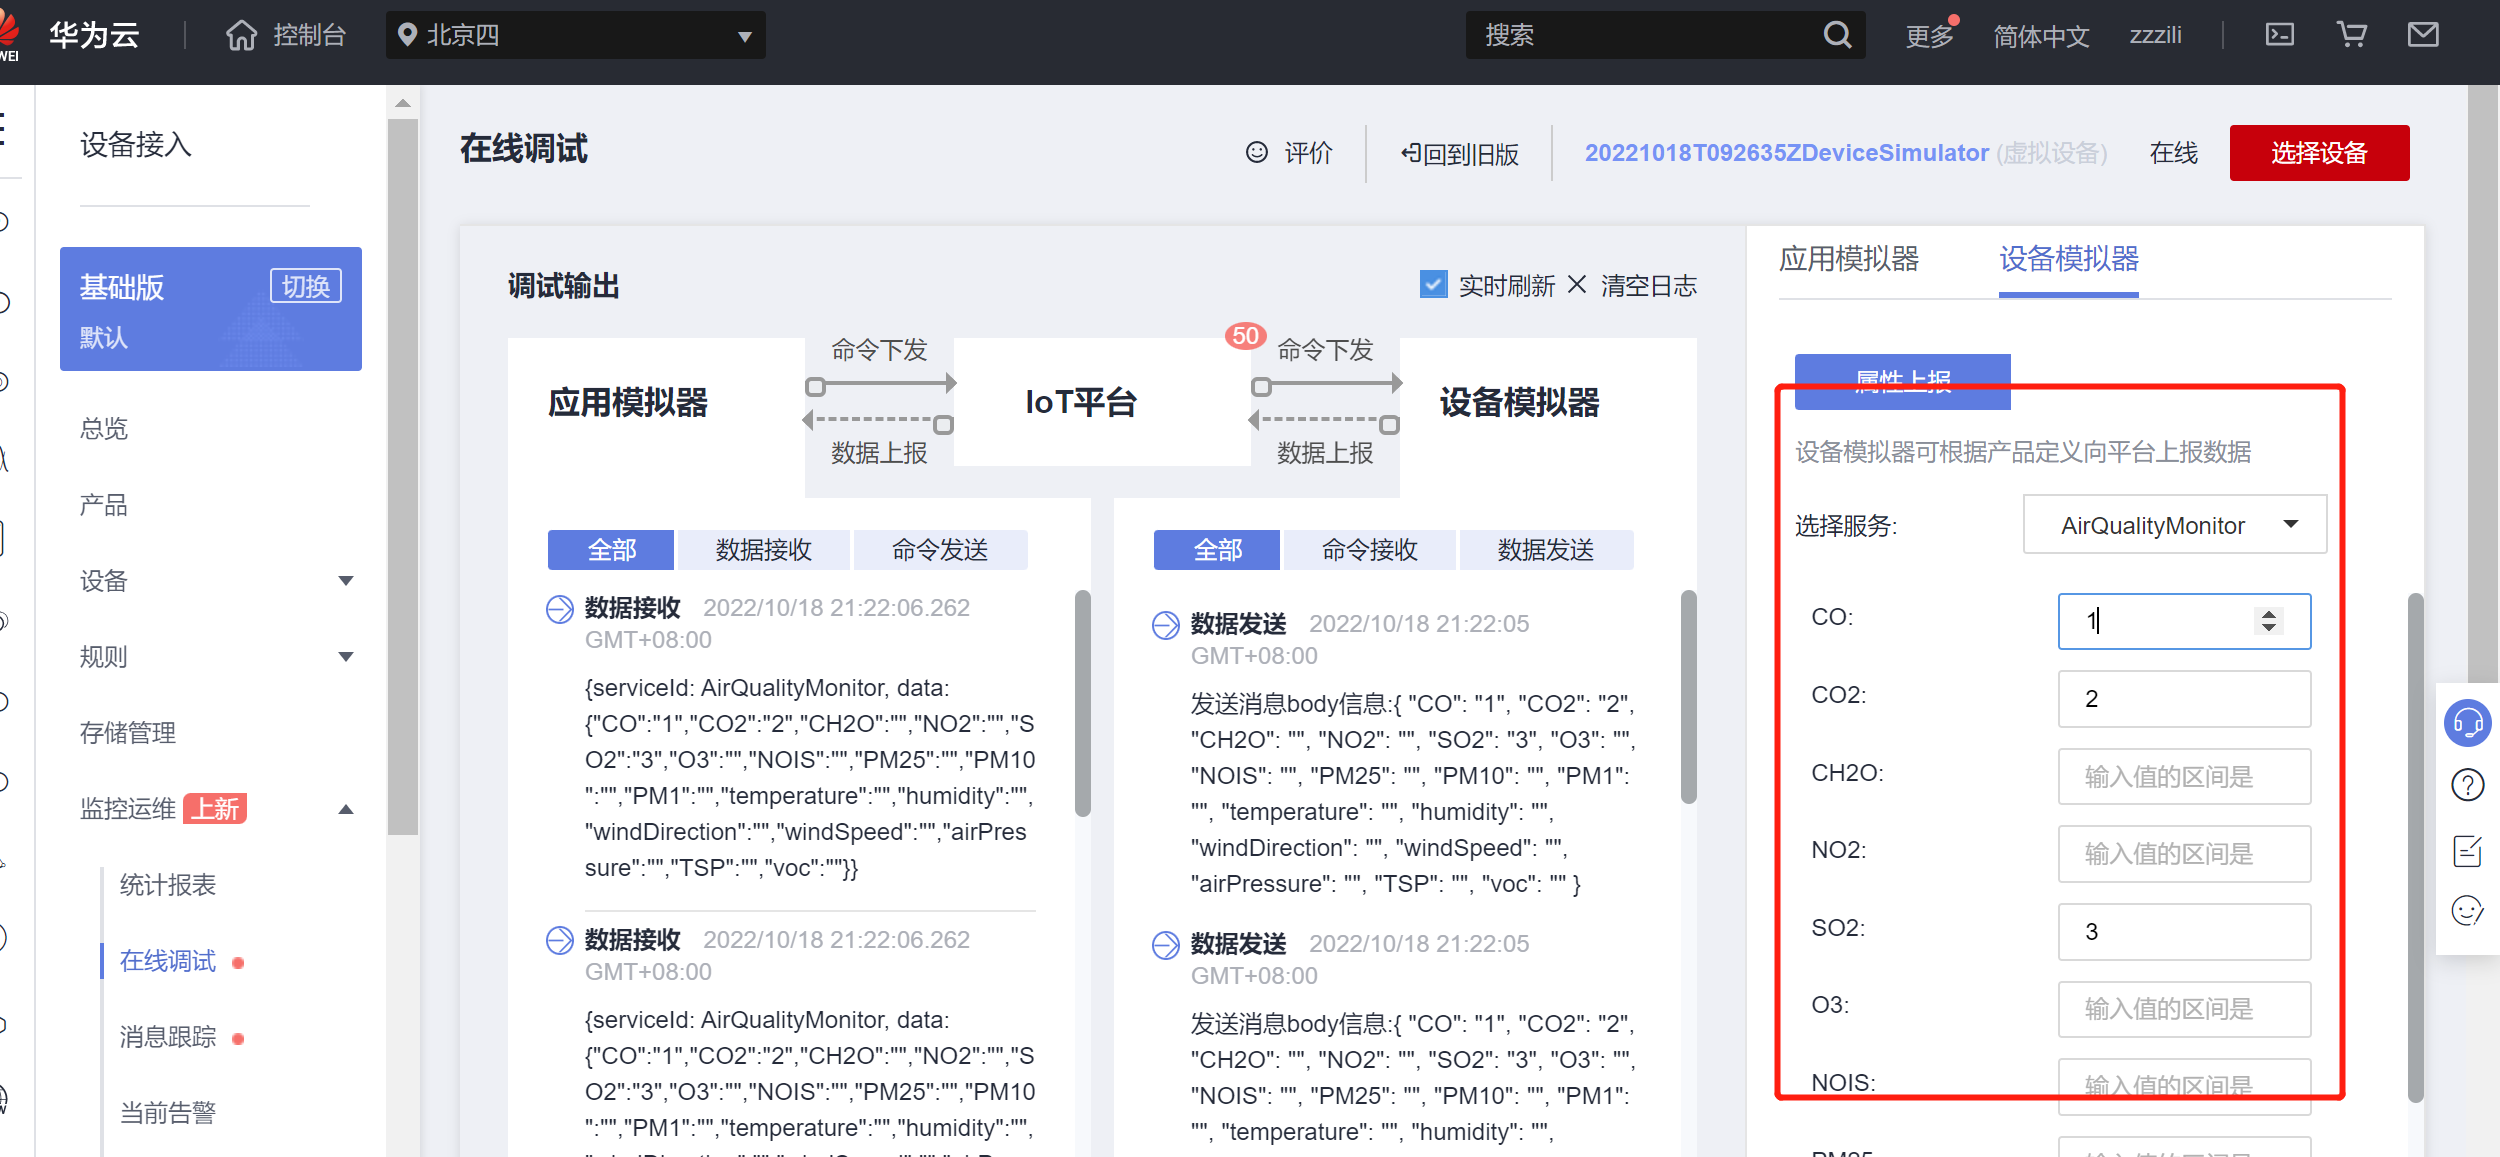Click the smiley satisfaction icon

pyautogui.click(x=2467, y=911)
